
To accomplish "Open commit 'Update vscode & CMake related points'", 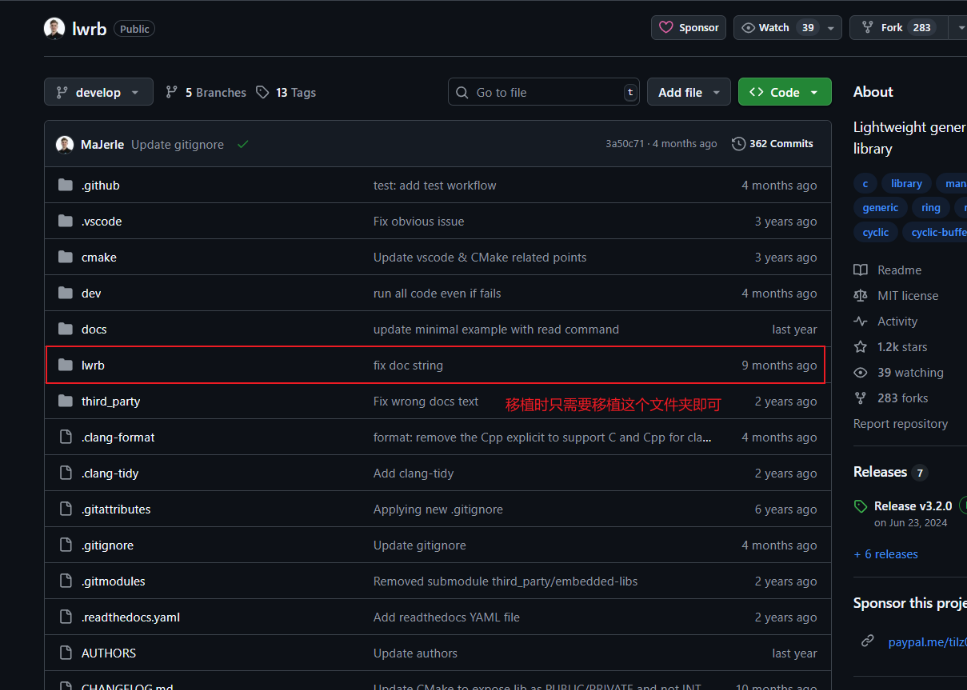I will 480,258.
